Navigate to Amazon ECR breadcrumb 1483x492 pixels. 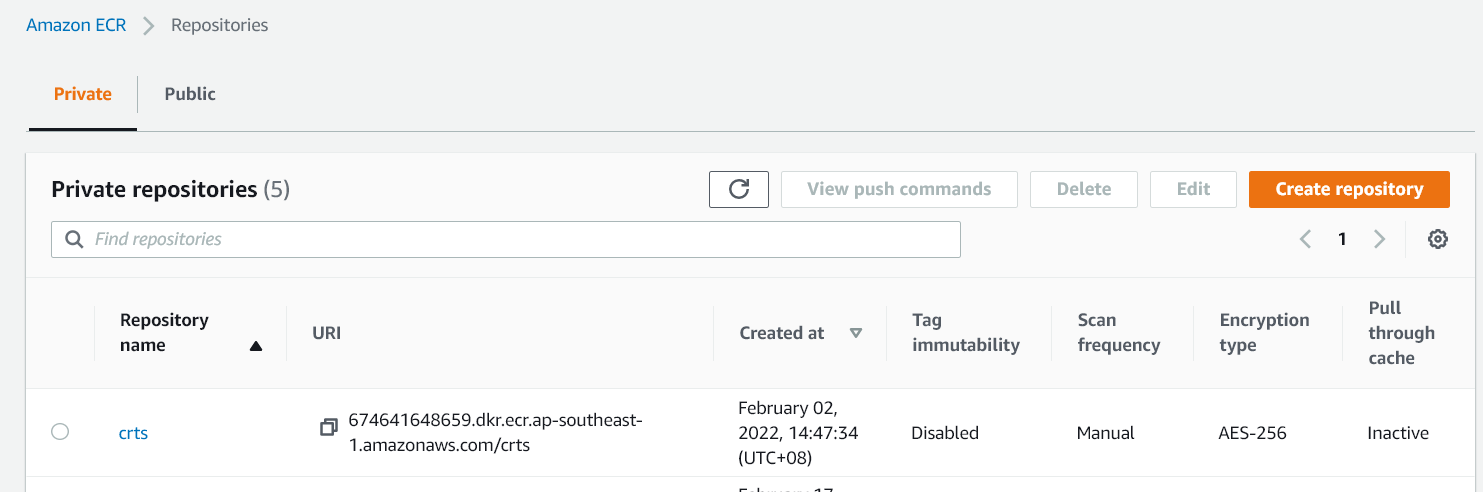[x=76, y=25]
